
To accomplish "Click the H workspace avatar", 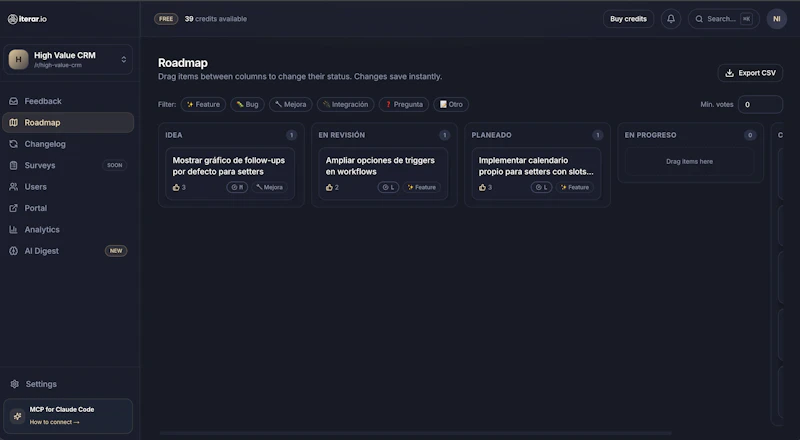I will pyautogui.click(x=18, y=59).
